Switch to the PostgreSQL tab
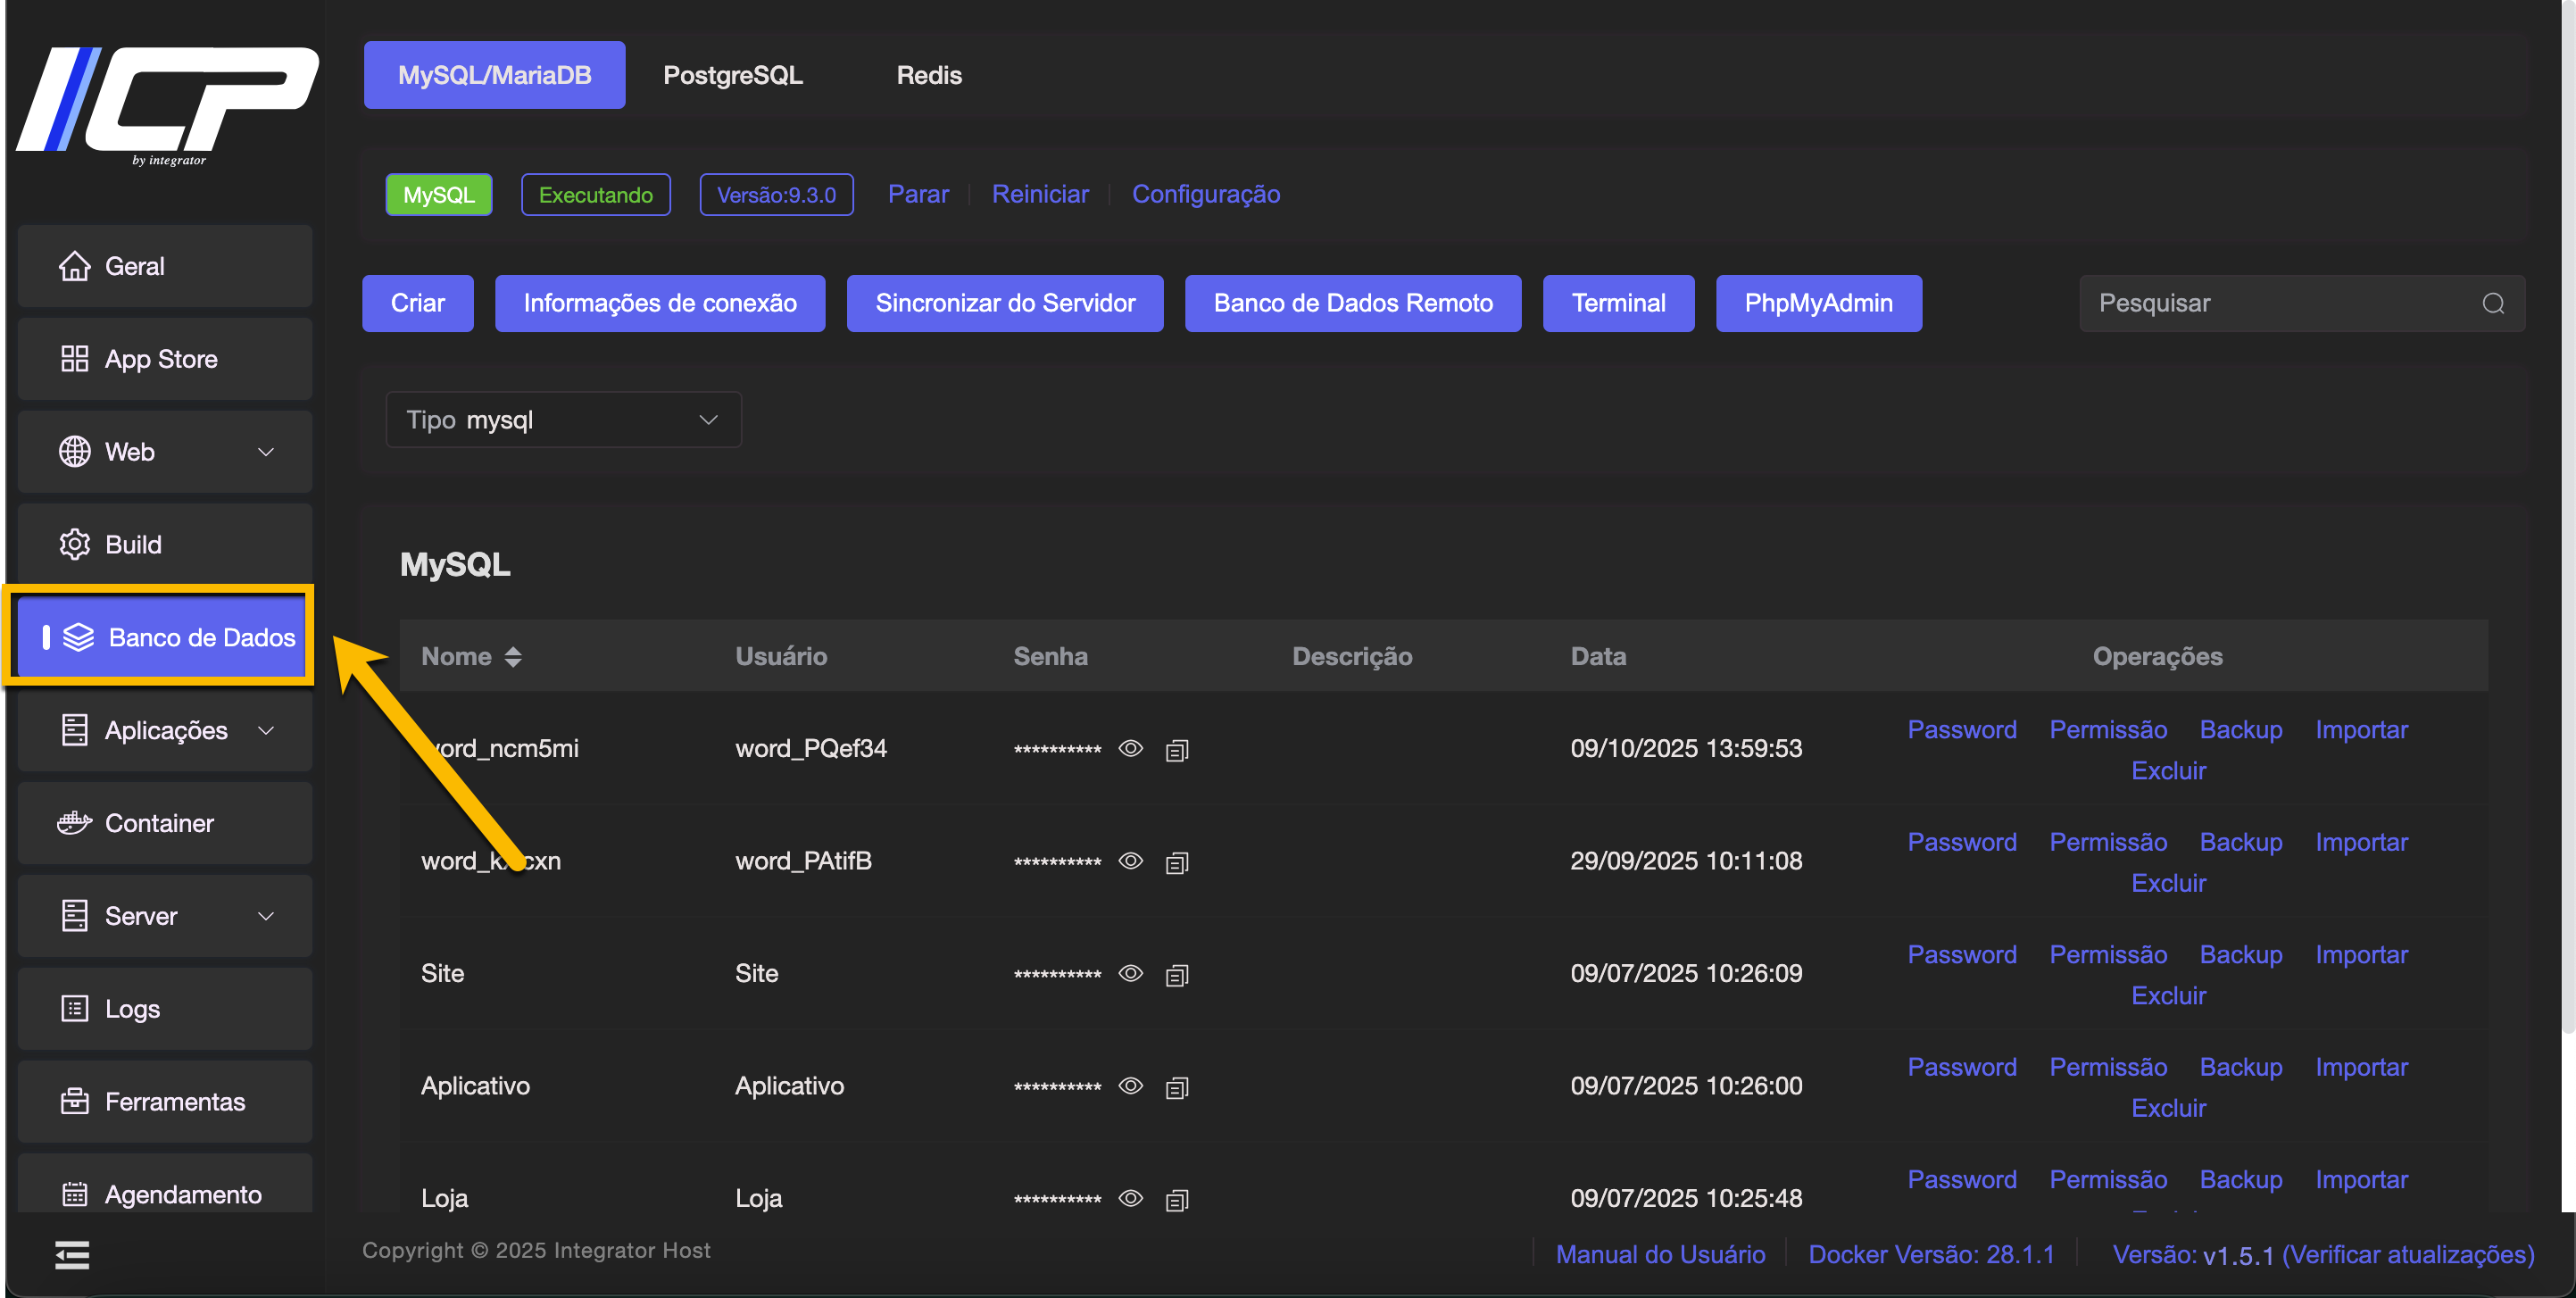This screenshot has height=1298, width=2576. pyautogui.click(x=732, y=75)
